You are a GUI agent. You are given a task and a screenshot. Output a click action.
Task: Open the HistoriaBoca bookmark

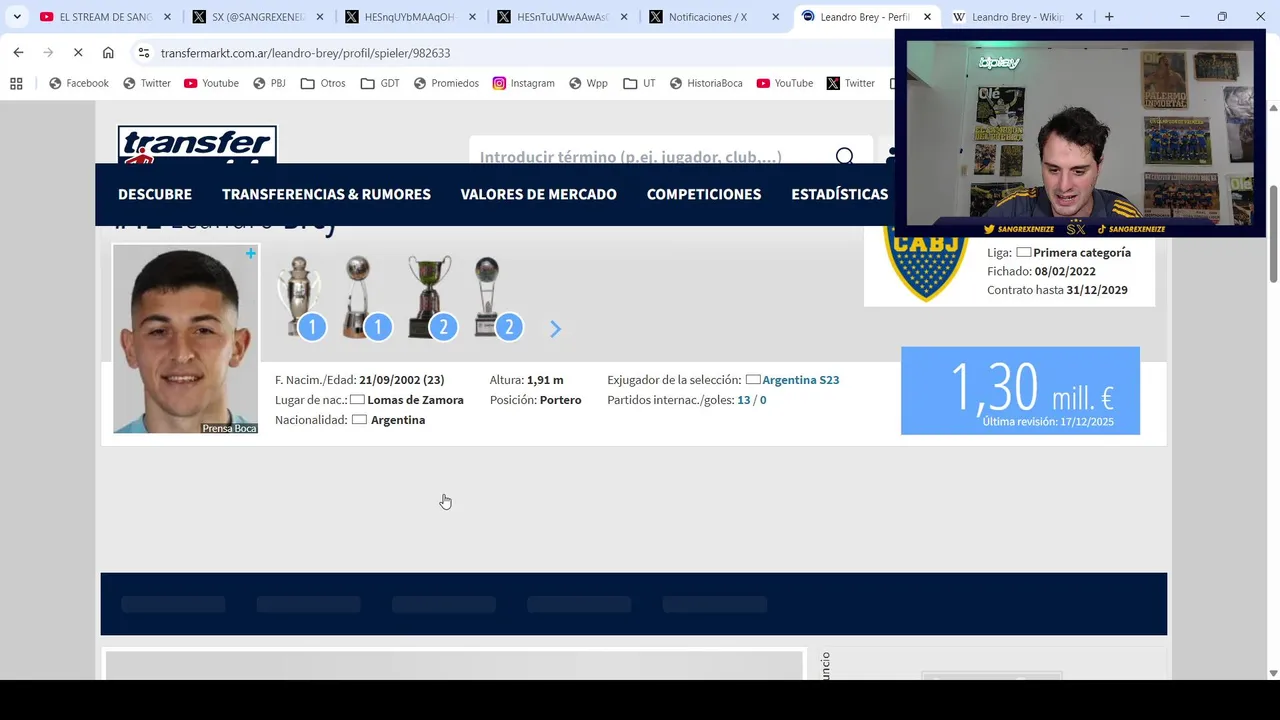706,83
